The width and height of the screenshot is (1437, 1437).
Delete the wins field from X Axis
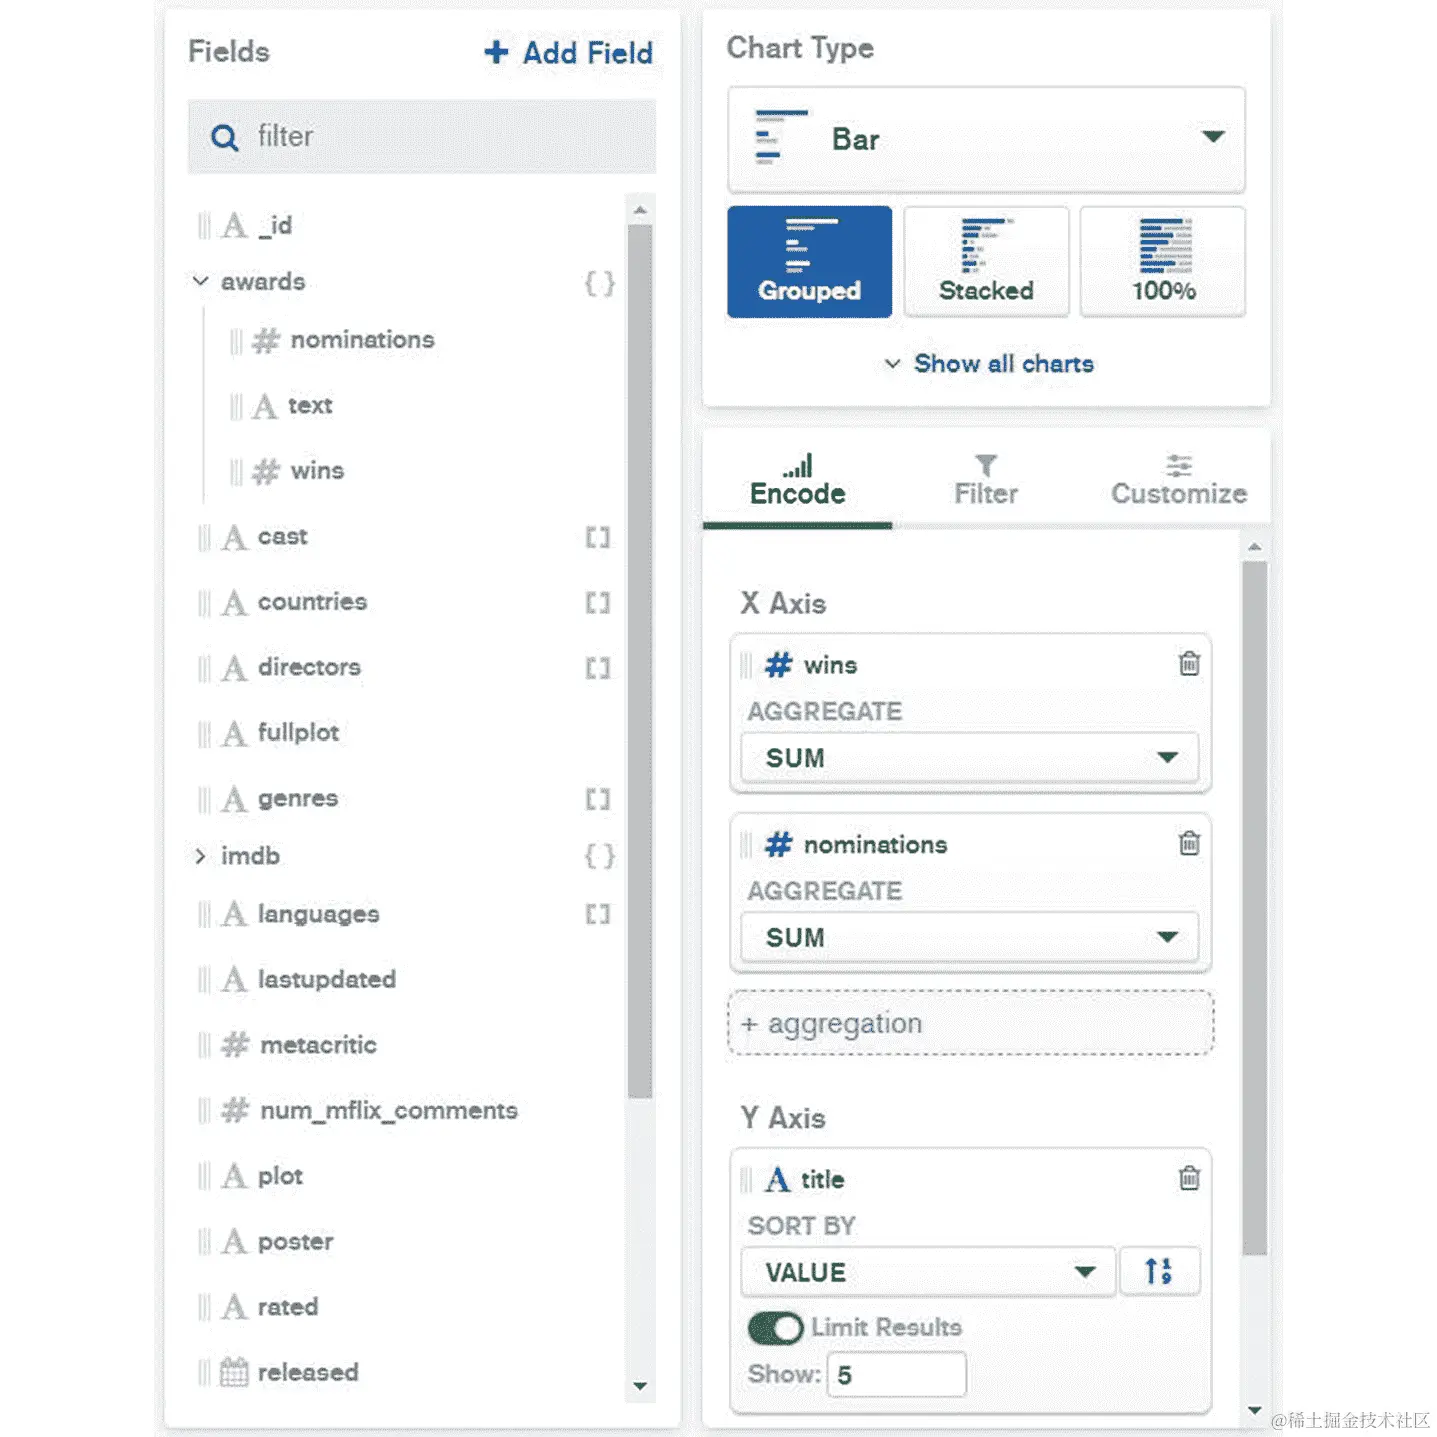pyautogui.click(x=1188, y=664)
